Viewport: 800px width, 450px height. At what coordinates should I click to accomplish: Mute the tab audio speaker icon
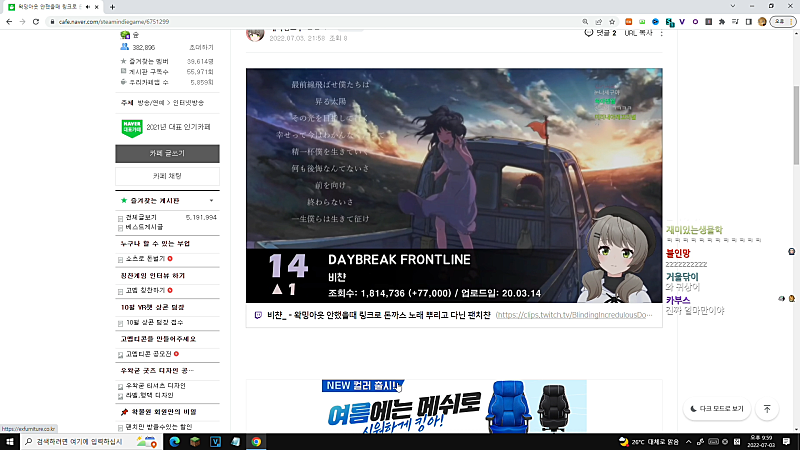(x=88, y=7)
